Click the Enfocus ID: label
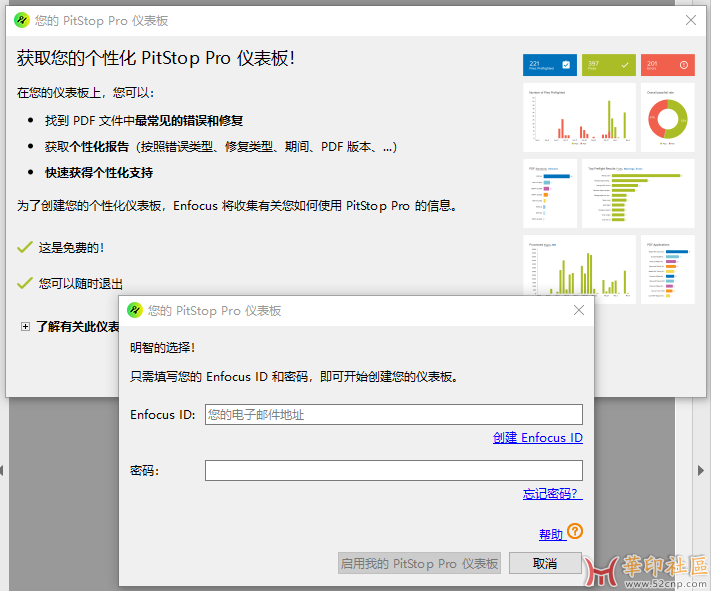This screenshot has width=711, height=591. click(162, 415)
